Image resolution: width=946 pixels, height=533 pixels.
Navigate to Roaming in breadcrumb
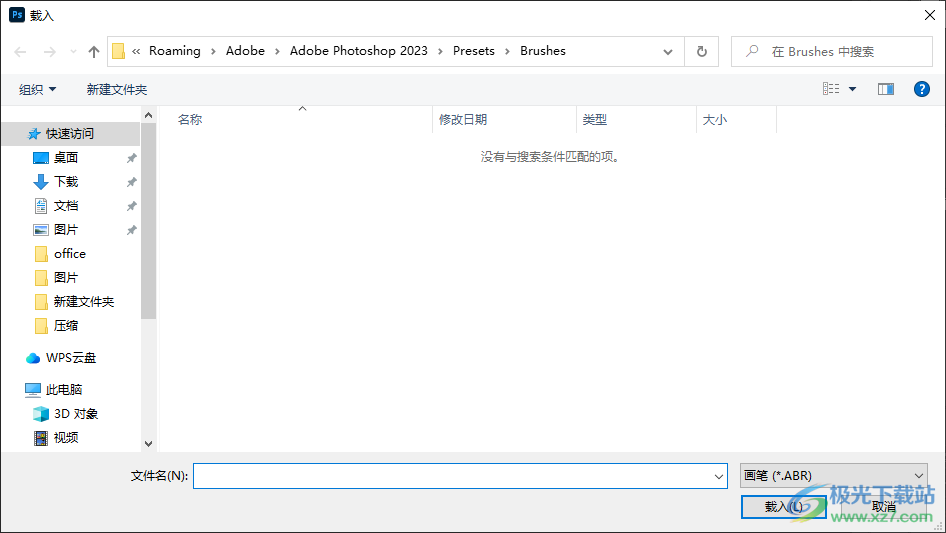175,51
